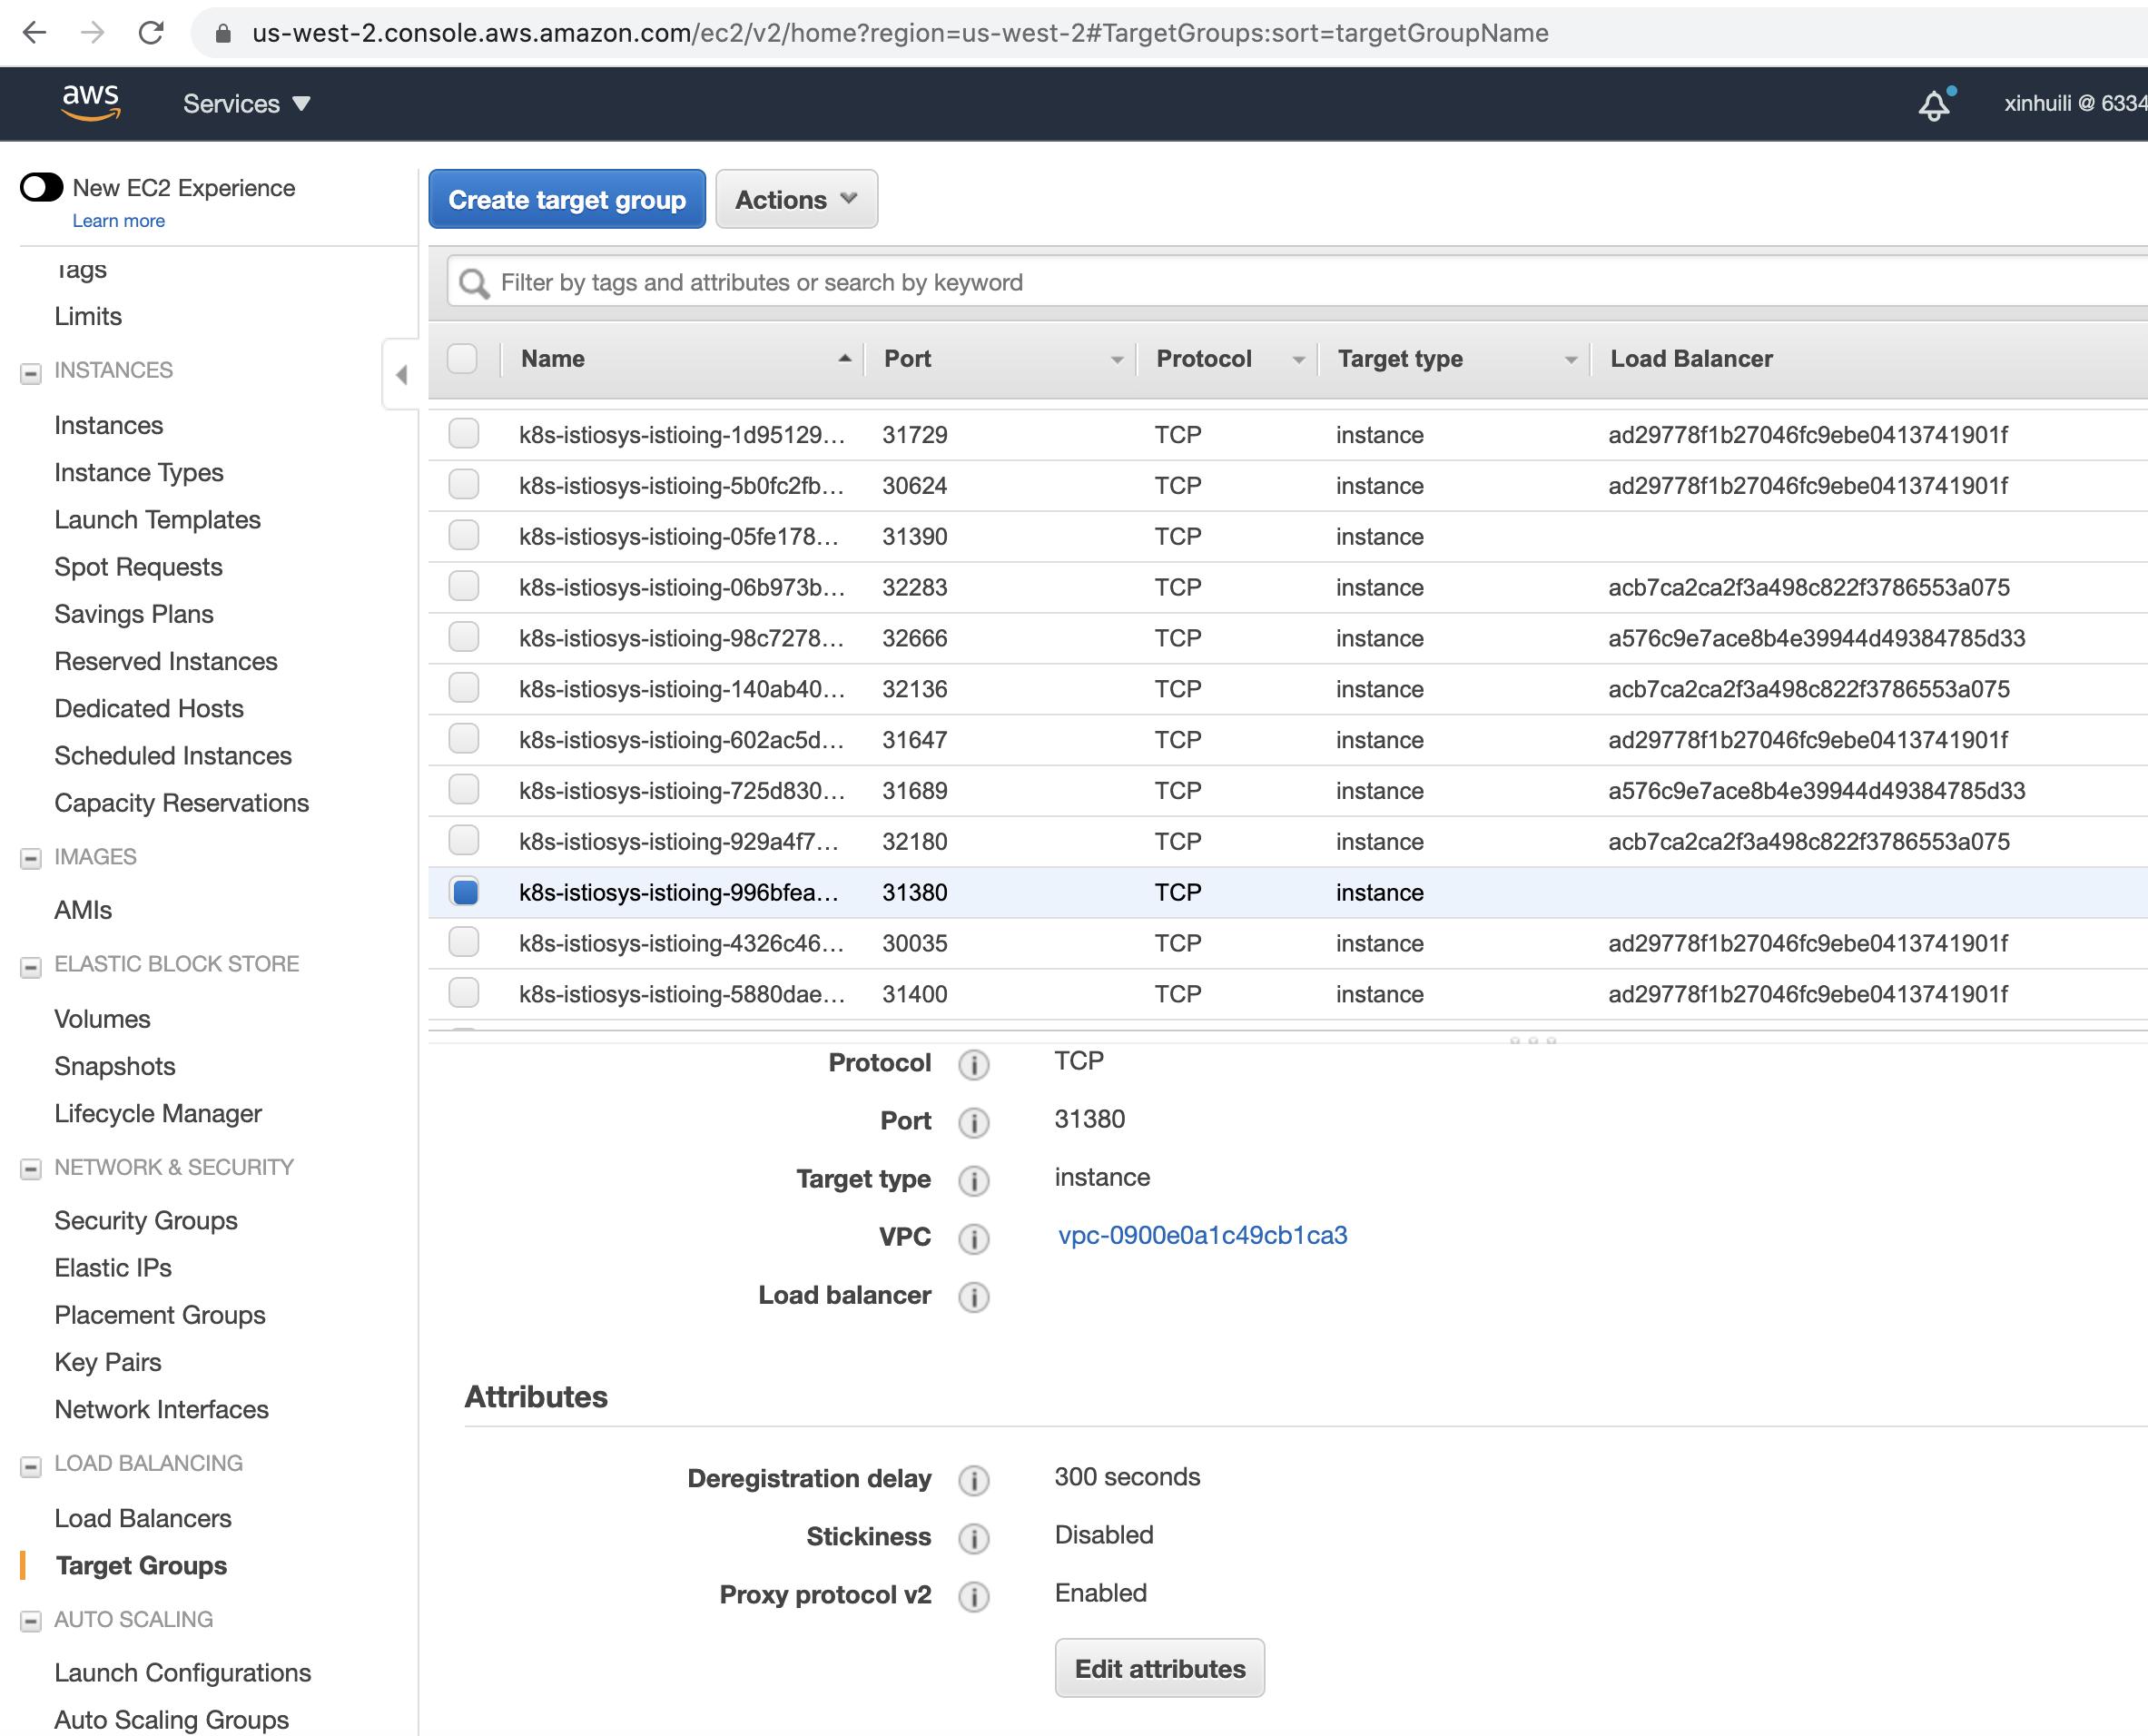Check the k8s-istiosys-istioing-1d95129 row checkbox
This screenshot has width=2148, height=1736.
(464, 433)
